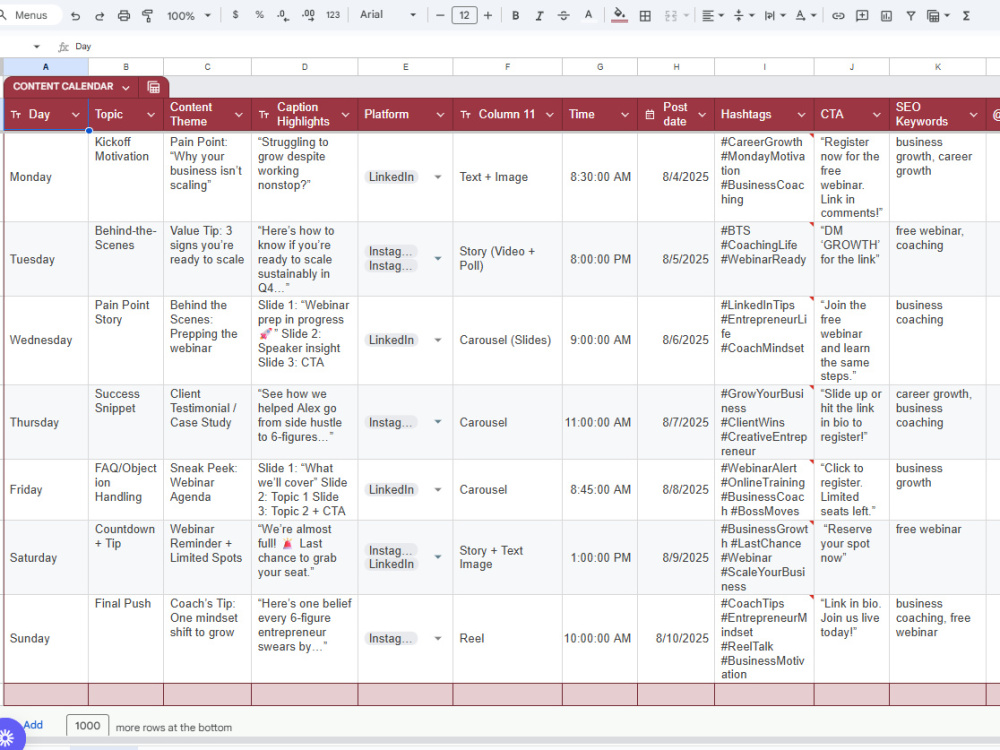Viewport: 1000px width, 750px height.
Task: Click the merge cells icon
Action: (671, 16)
